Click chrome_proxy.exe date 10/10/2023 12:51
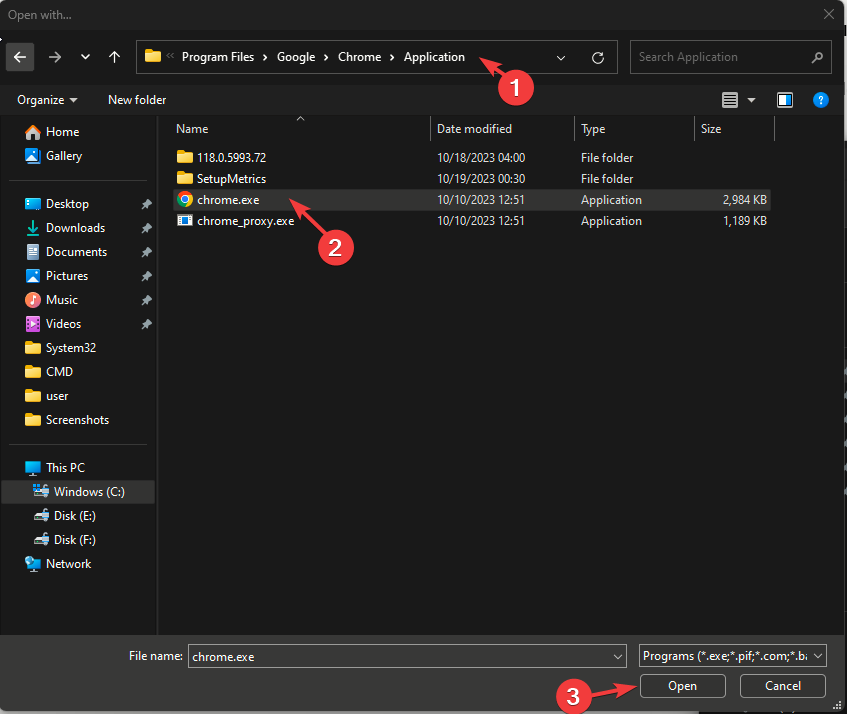The width and height of the screenshot is (847, 714). (x=480, y=221)
